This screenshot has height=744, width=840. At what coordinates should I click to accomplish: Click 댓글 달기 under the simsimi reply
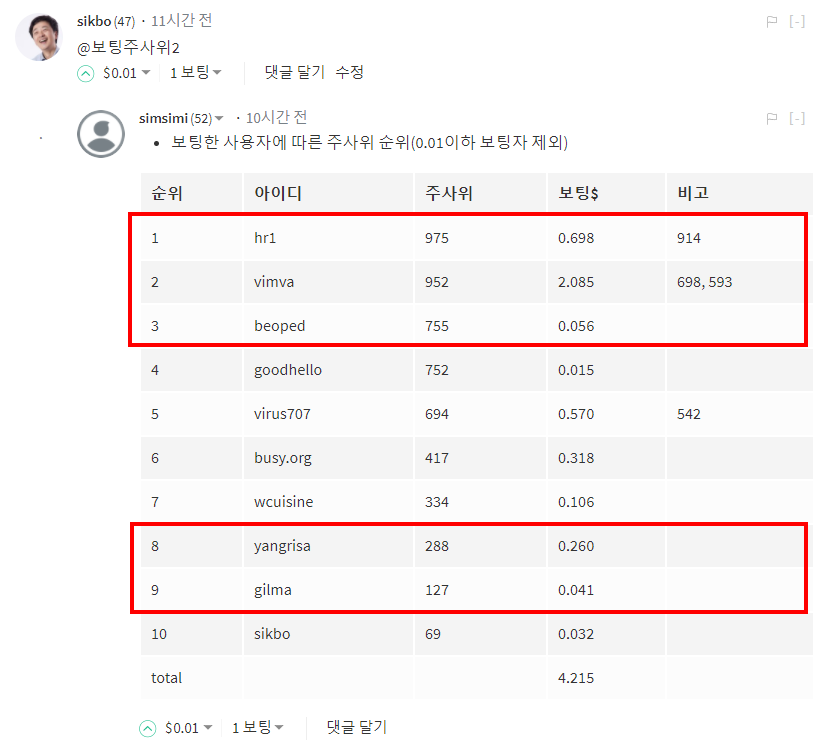point(357,728)
